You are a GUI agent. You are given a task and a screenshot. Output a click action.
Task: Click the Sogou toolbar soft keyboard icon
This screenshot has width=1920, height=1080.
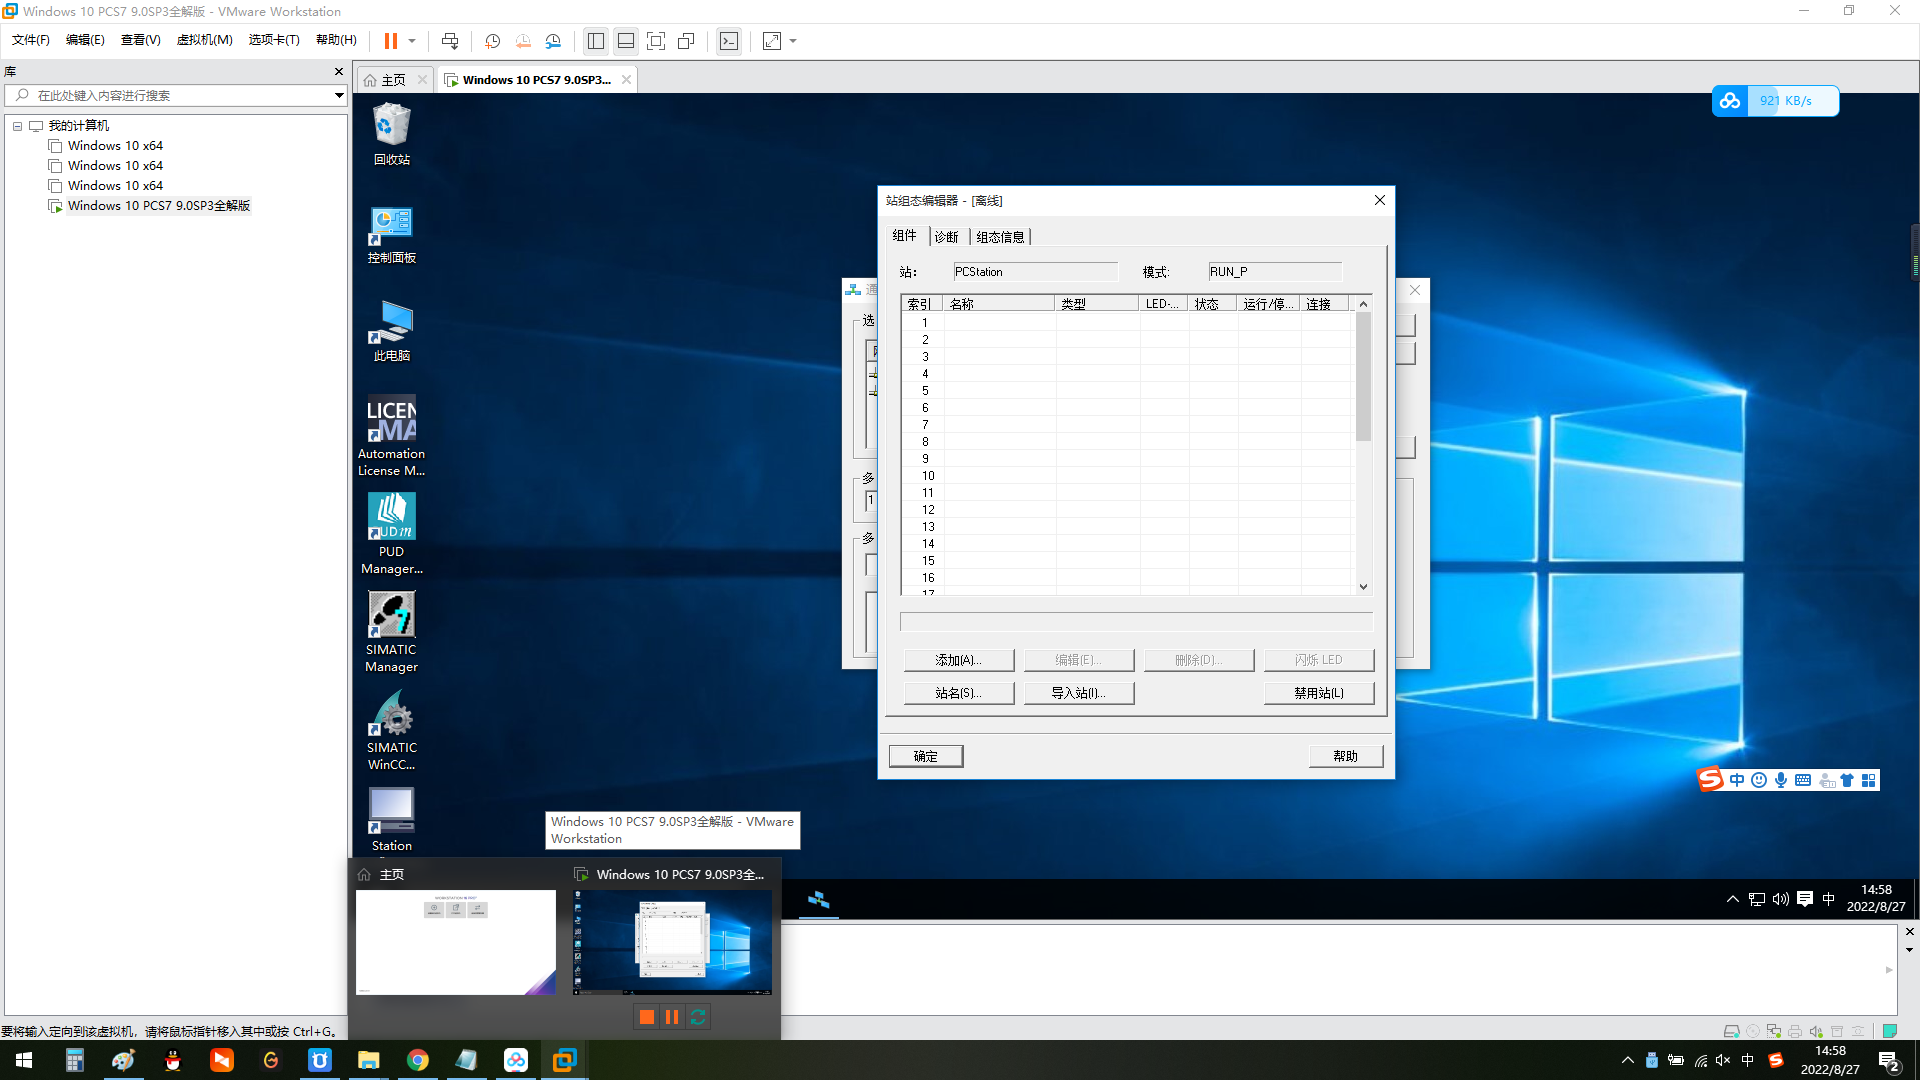[1803, 780]
